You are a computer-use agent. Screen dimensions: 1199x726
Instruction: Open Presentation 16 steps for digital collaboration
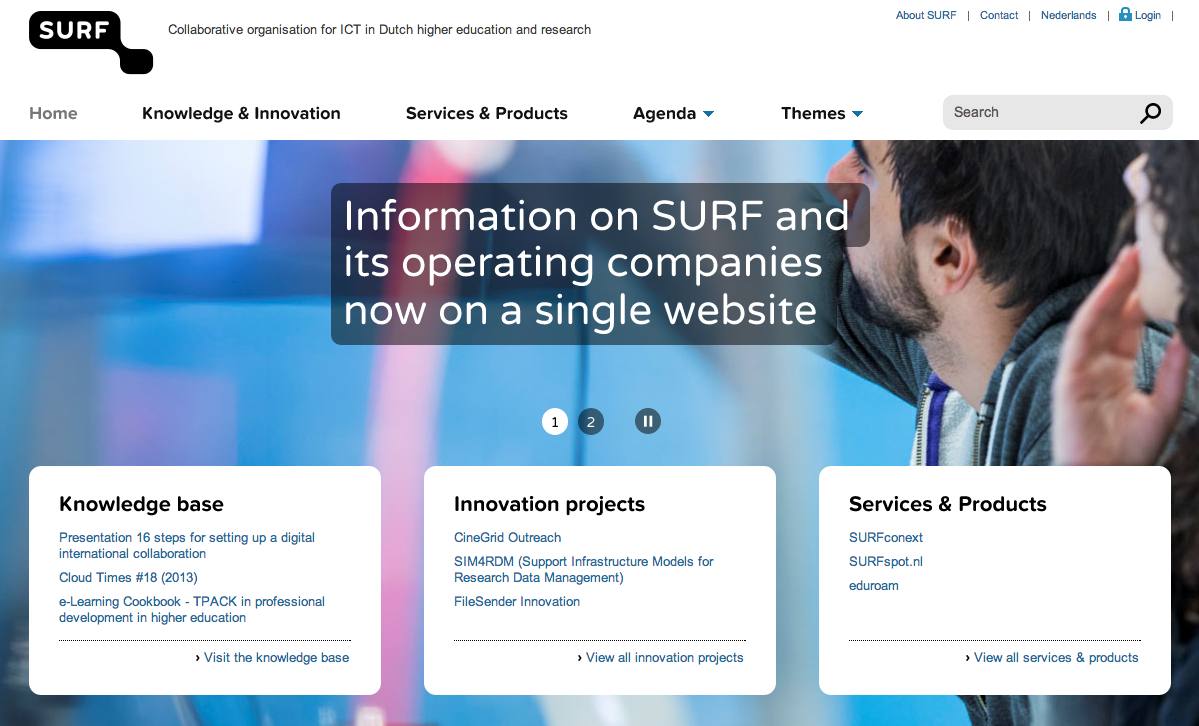(187, 545)
